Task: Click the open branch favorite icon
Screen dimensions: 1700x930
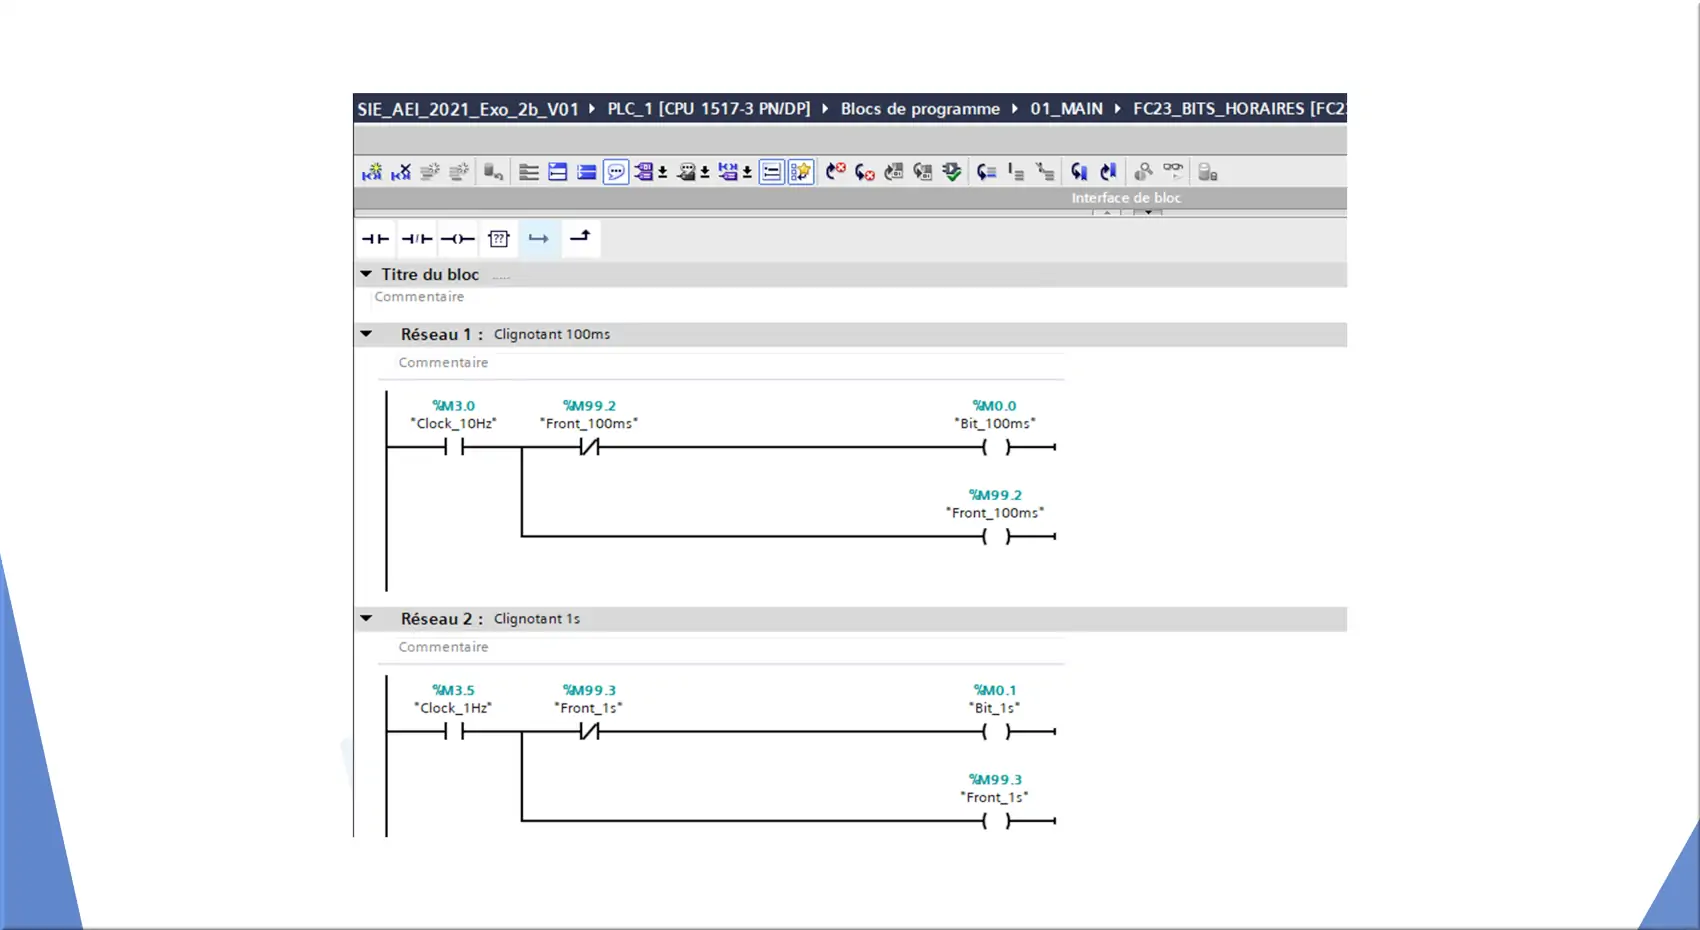Action: click(x=539, y=239)
